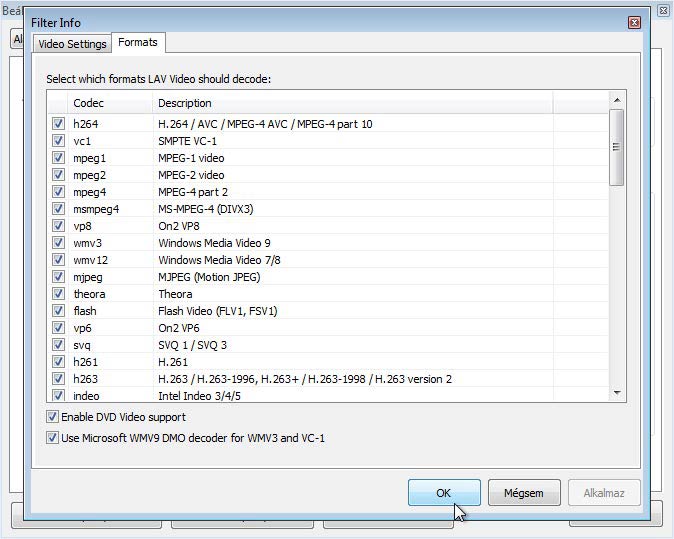674x539 pixels.
Task: Select the 'MPEG-4 part 2' description
Action: pyautogui.click(x=193, y=192)
